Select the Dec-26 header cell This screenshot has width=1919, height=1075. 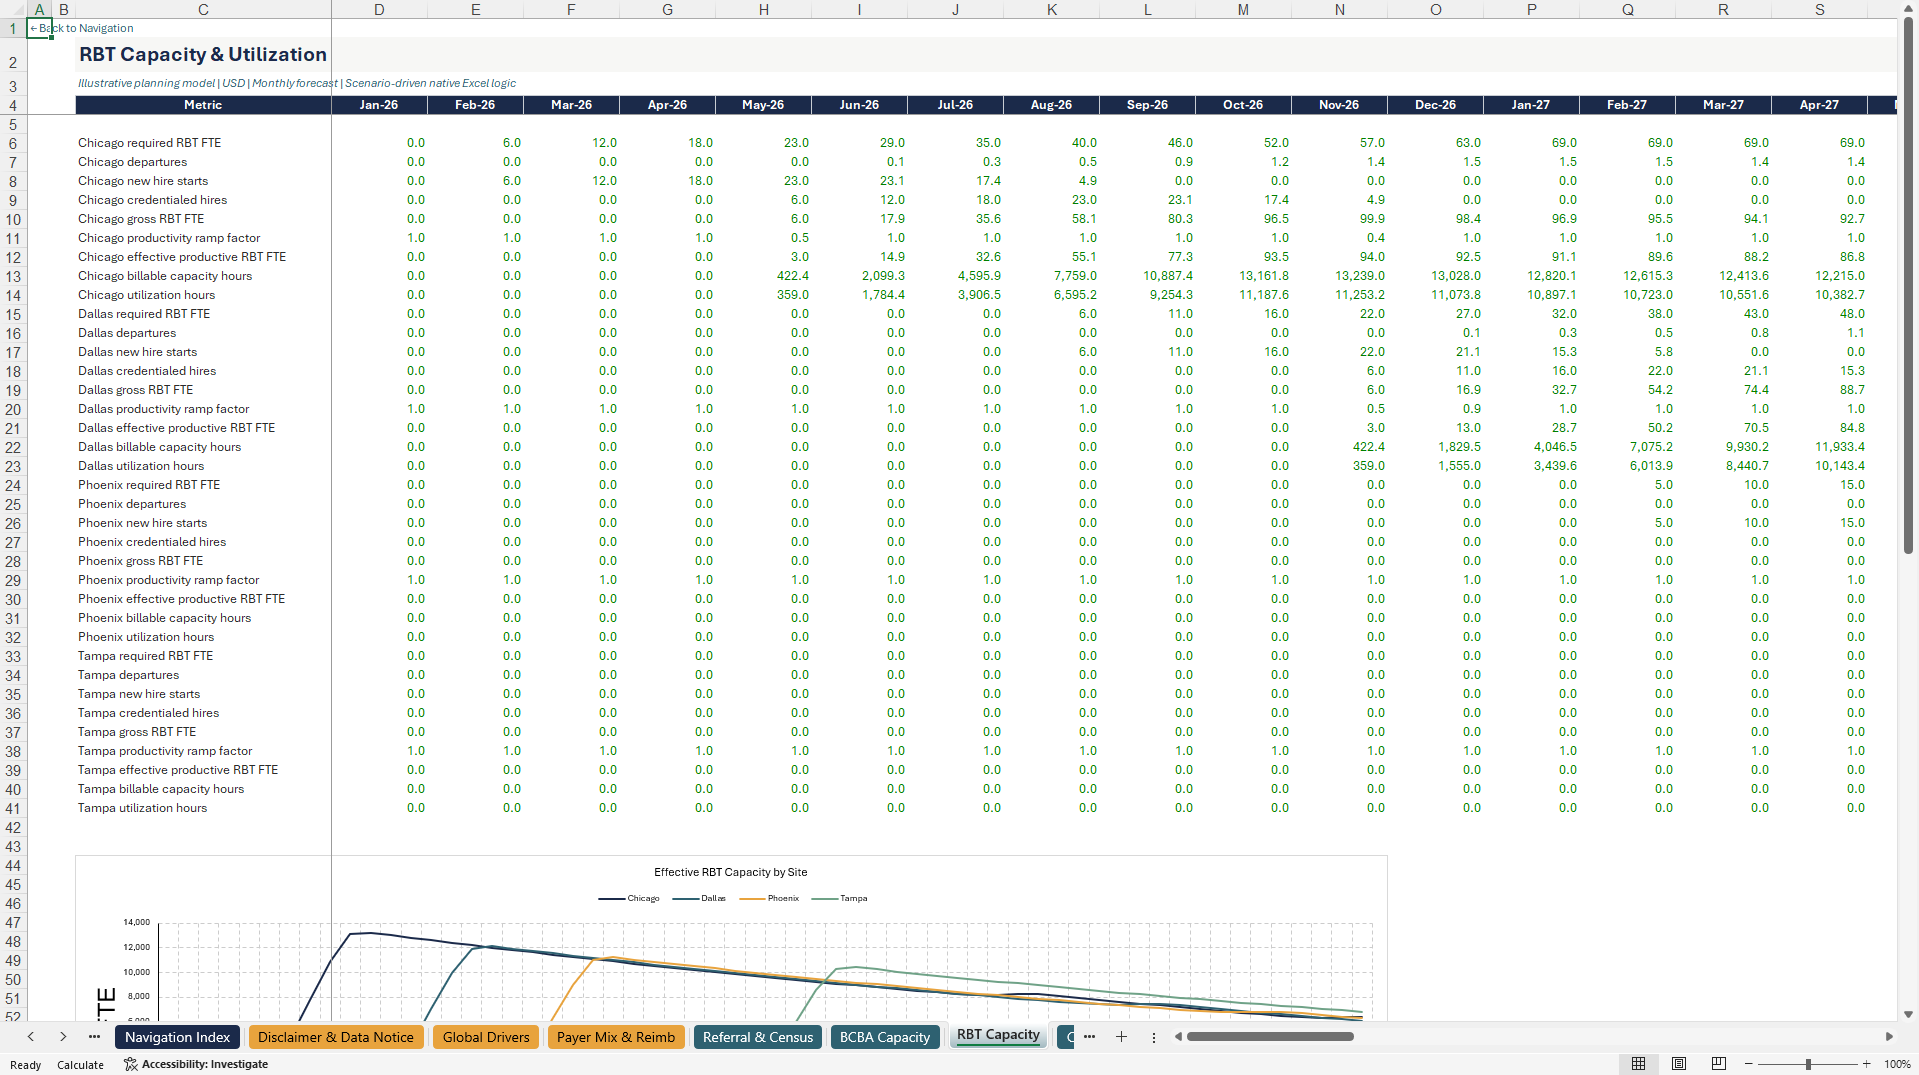pyautogui.click(x=1435, y=105)
